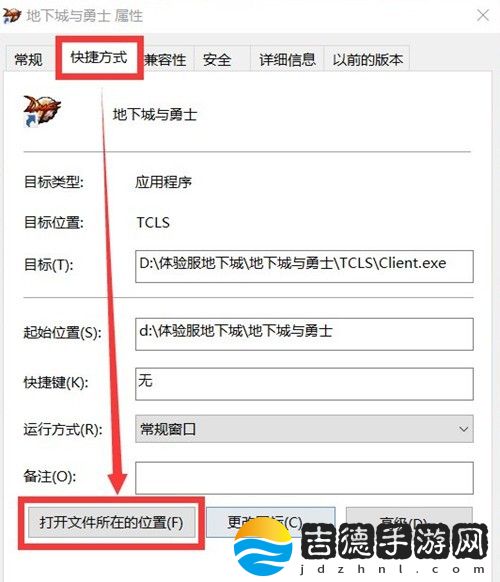Viewport: 500px width, 582px height.
Task: Switch to the 常规 tab
Action: click(28, 59)
